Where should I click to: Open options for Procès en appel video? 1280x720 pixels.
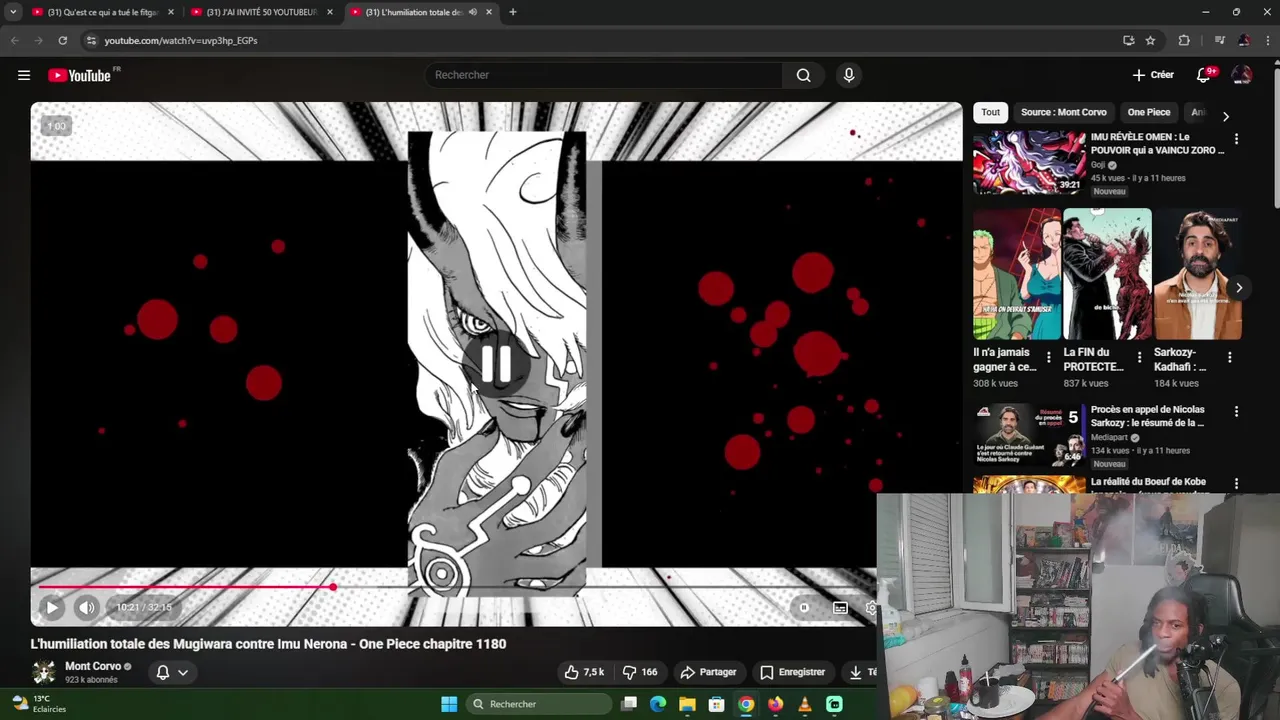[x=1236, y=411]
